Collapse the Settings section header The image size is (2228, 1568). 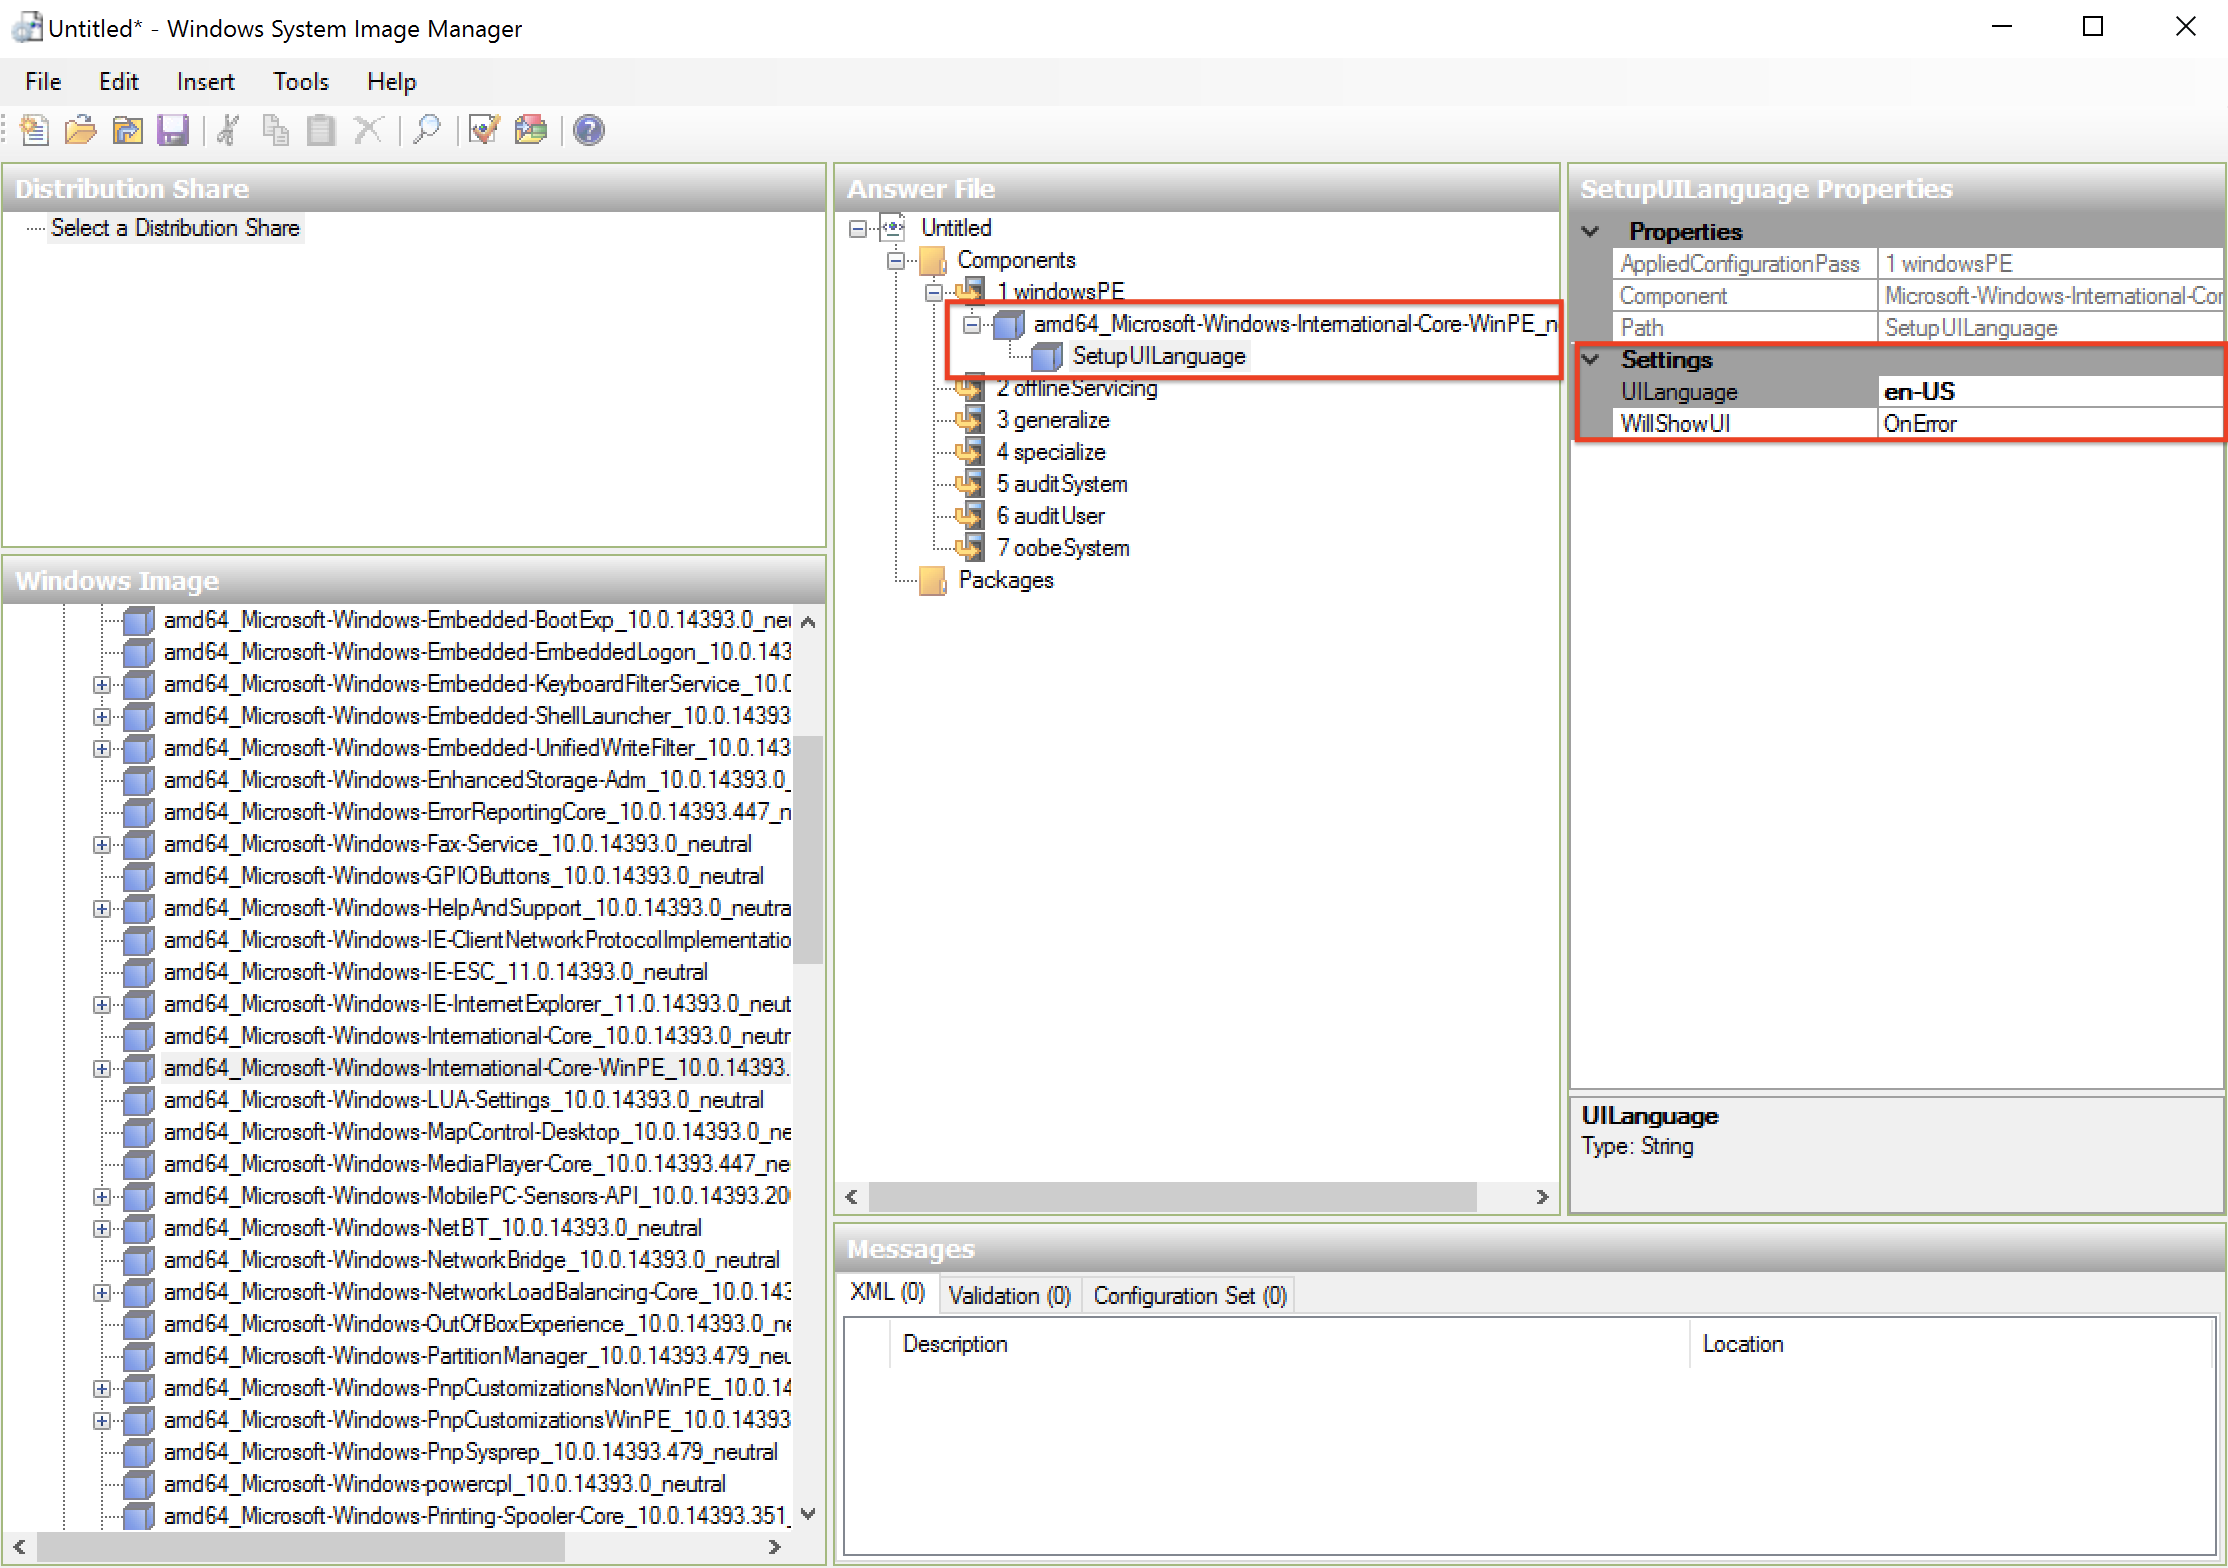1591,359
